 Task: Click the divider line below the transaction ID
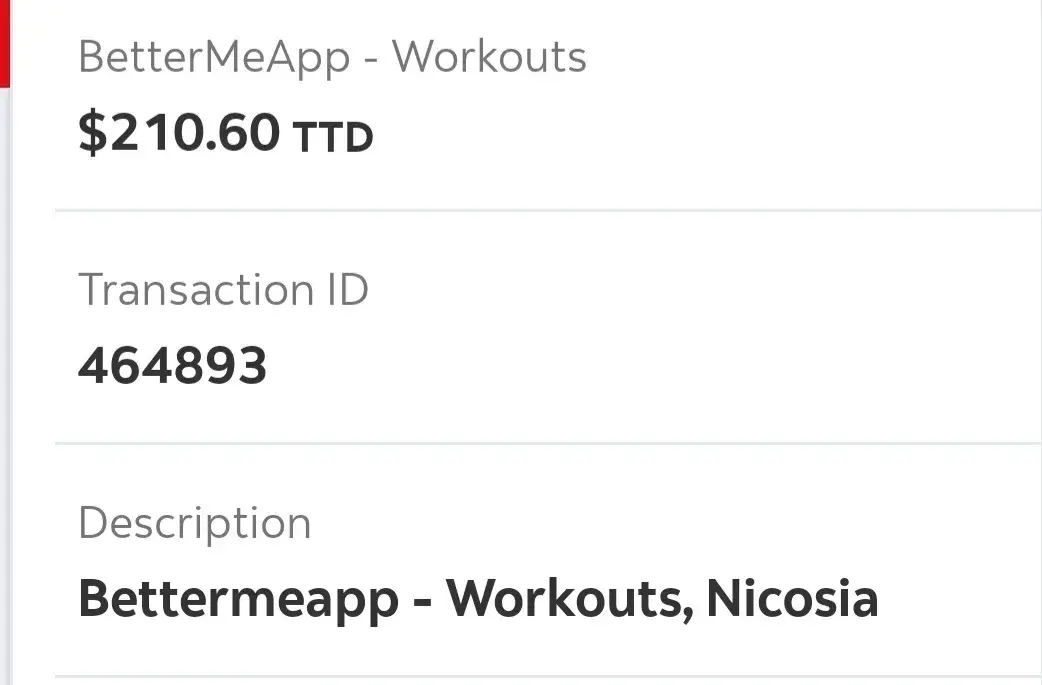[x=548, y=442]
